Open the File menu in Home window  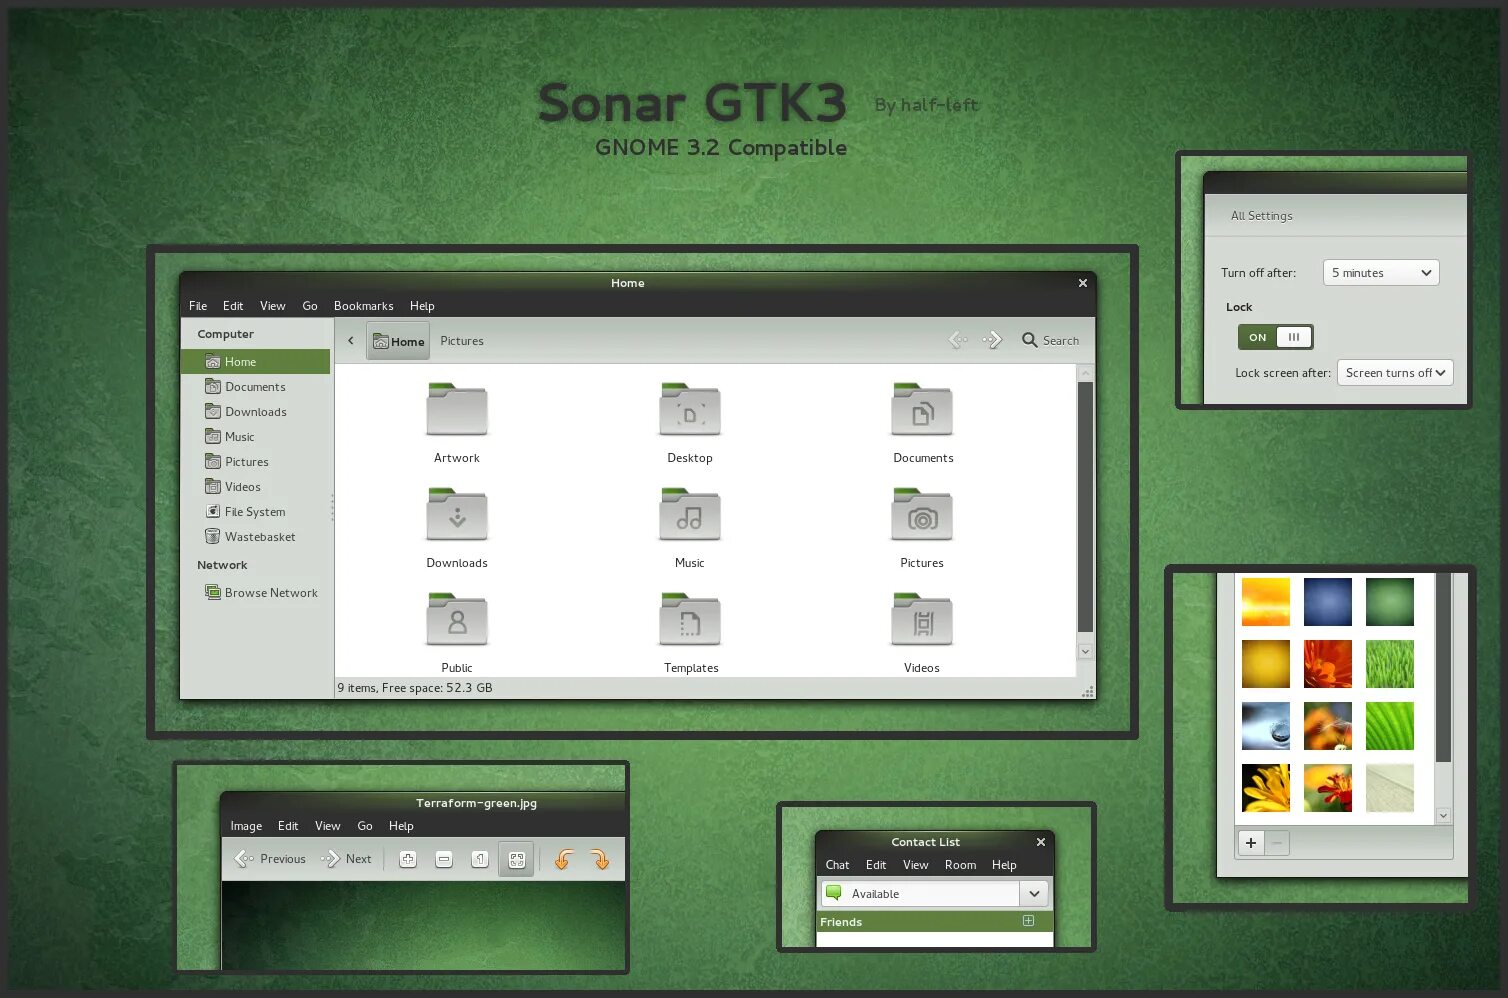click(198, 306)
